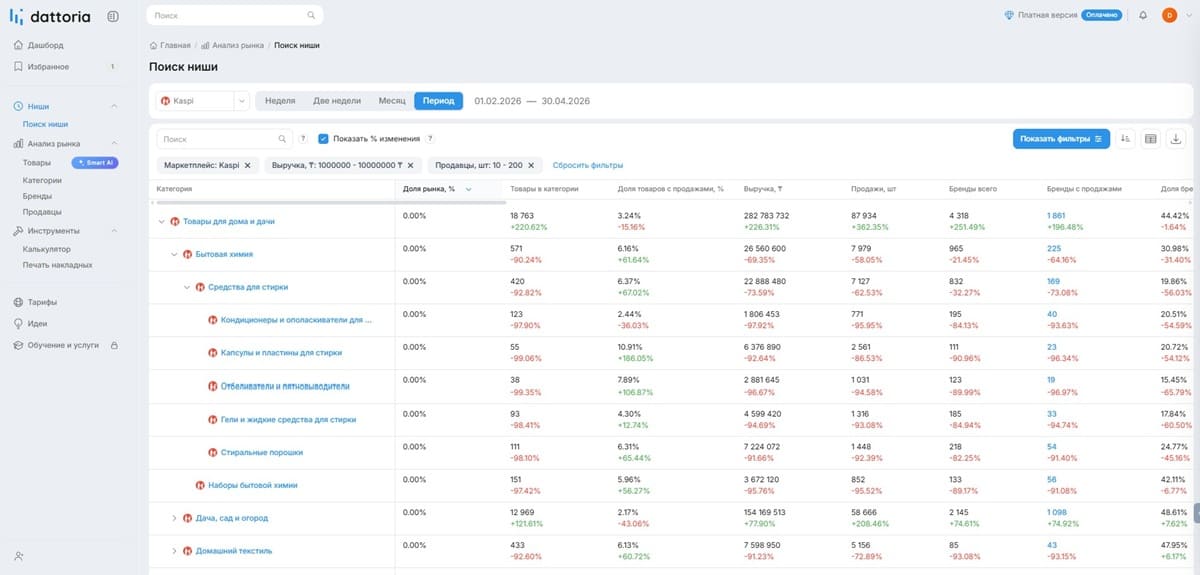Click the user icon at sidebar bottom

[19, 555]
